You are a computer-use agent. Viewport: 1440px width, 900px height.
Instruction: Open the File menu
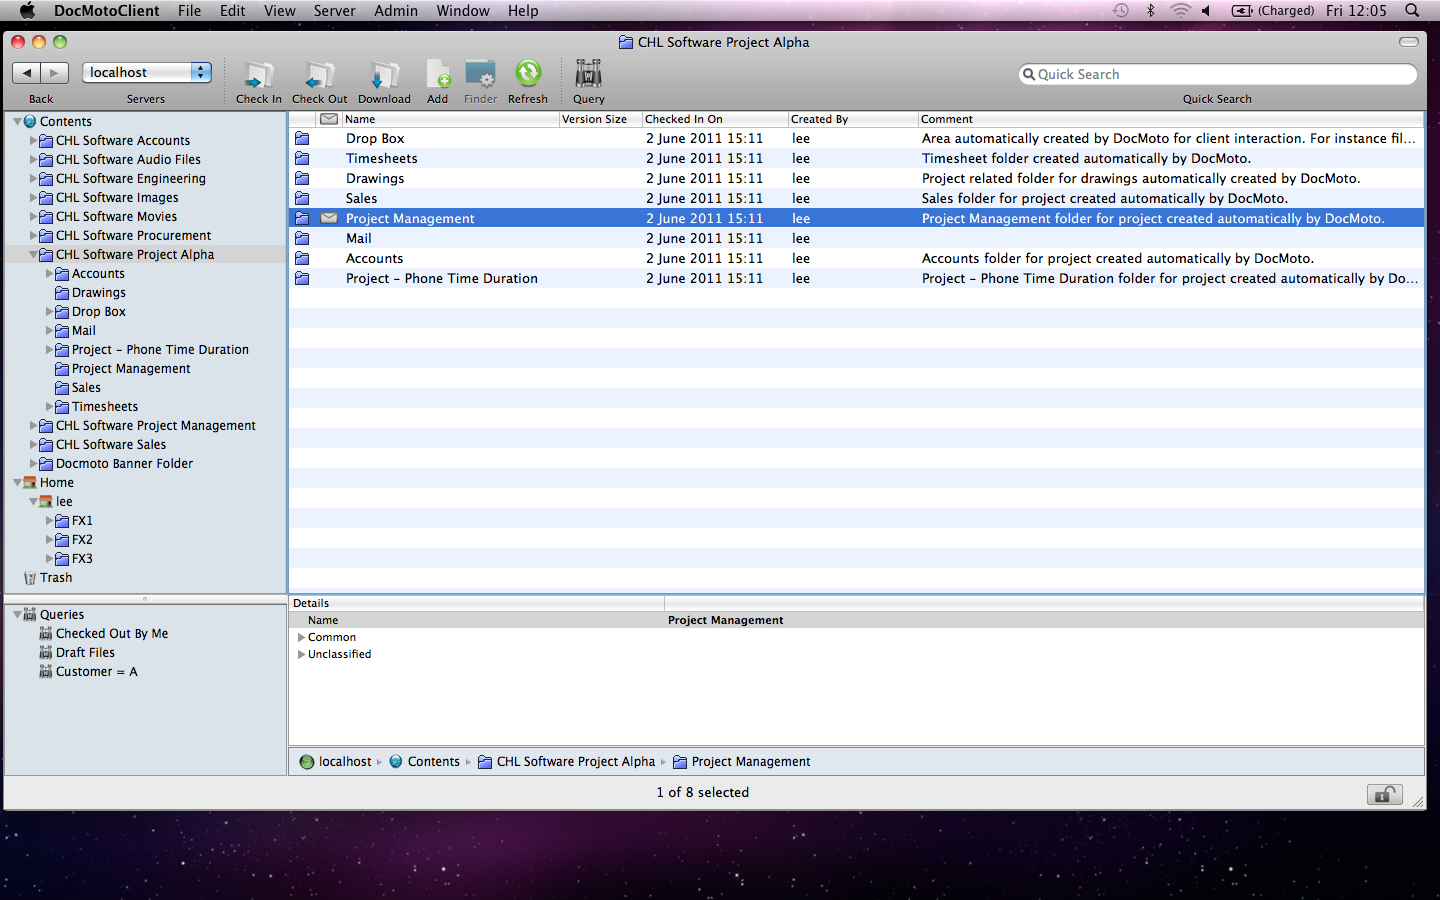pos(189,11)
